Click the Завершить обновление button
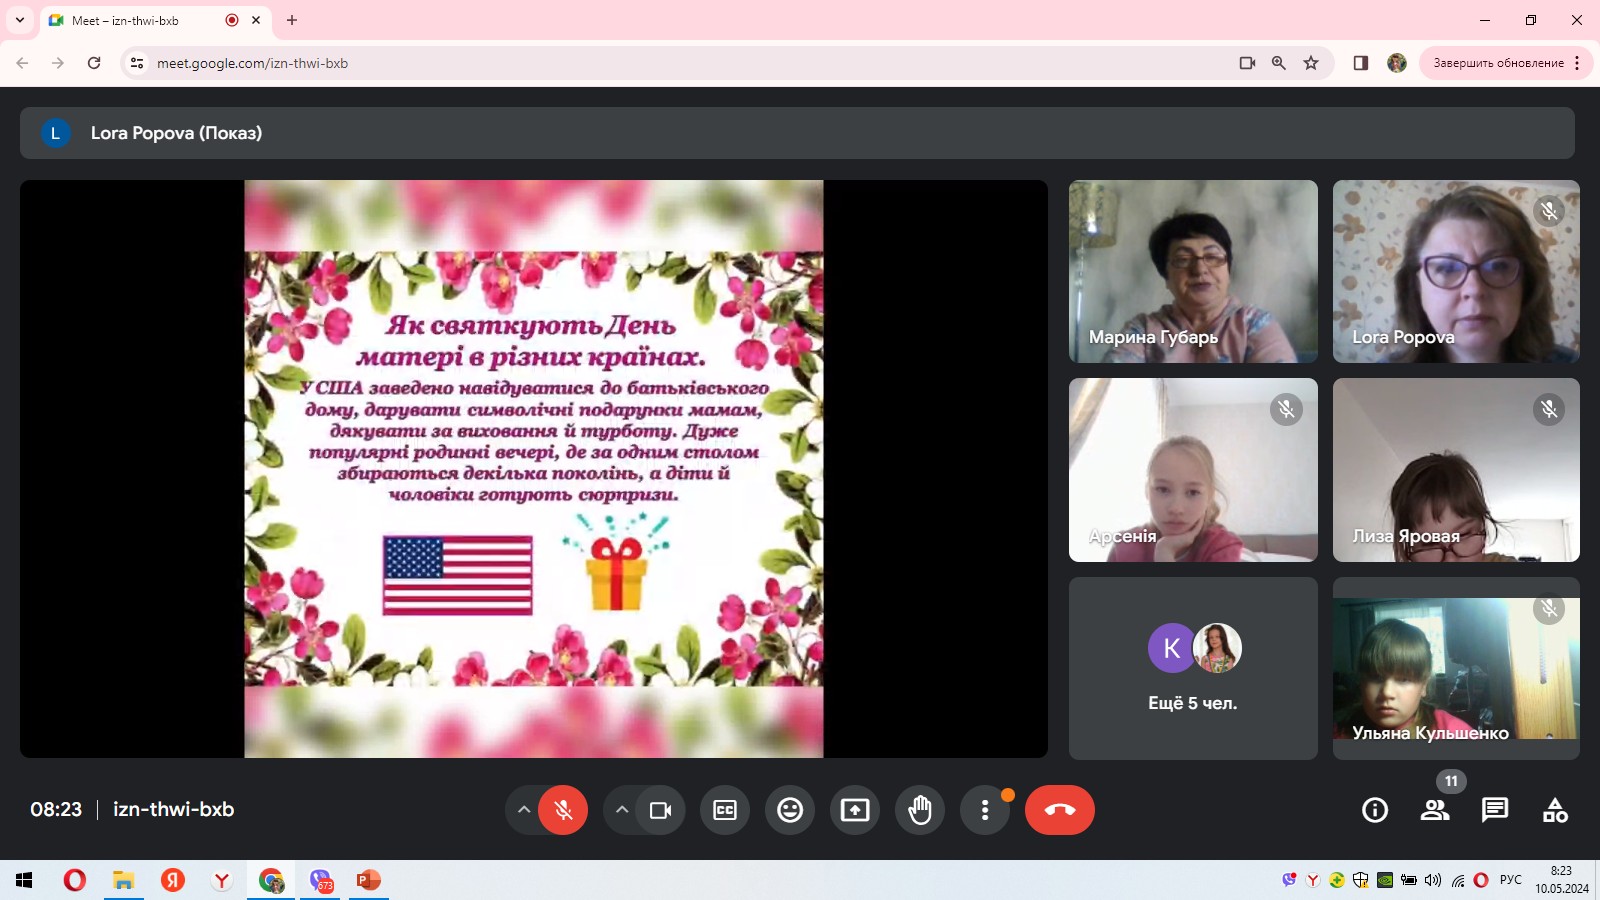The width and height of the screenshot is (1600, 900). [x=1498, y=63]
